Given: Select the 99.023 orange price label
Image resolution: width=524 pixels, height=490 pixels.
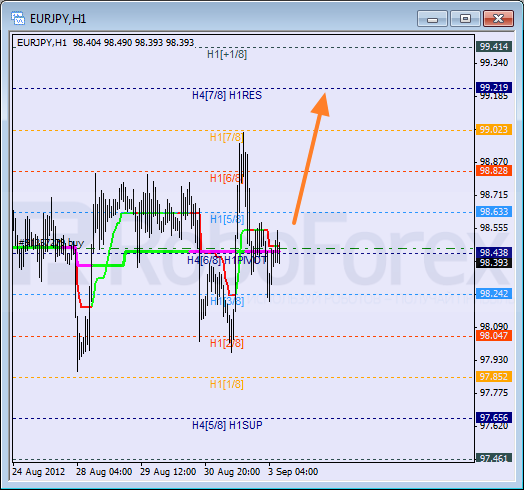Looking at the screenshot, I should coord(494,129).
